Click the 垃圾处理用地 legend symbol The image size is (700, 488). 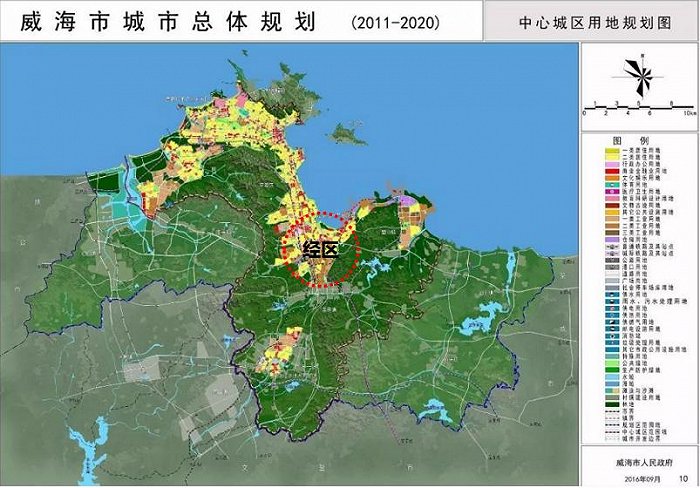pos(612,342)
